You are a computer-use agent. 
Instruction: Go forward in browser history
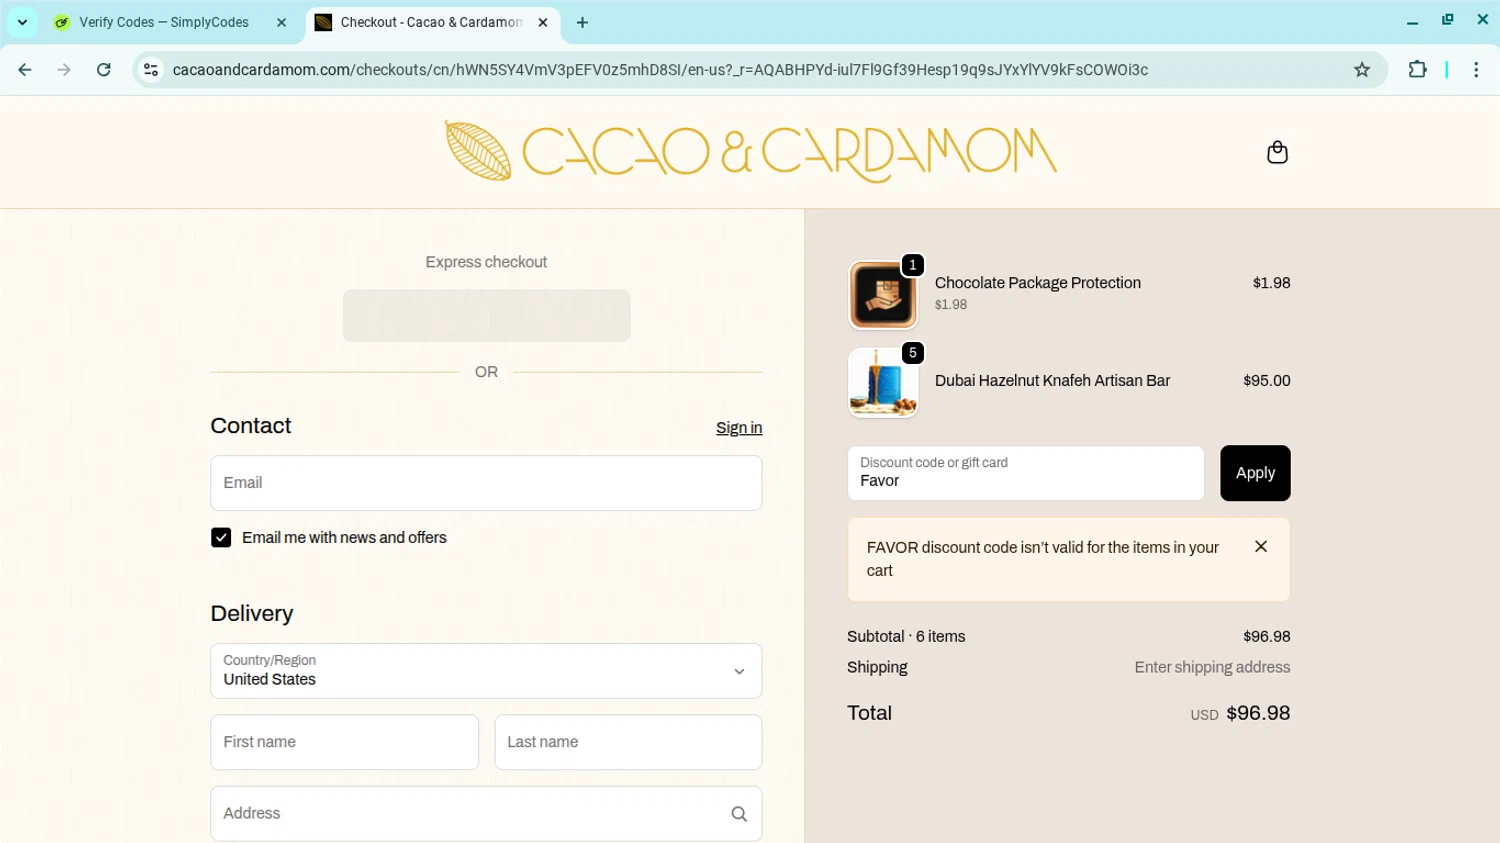pos(64,70)
